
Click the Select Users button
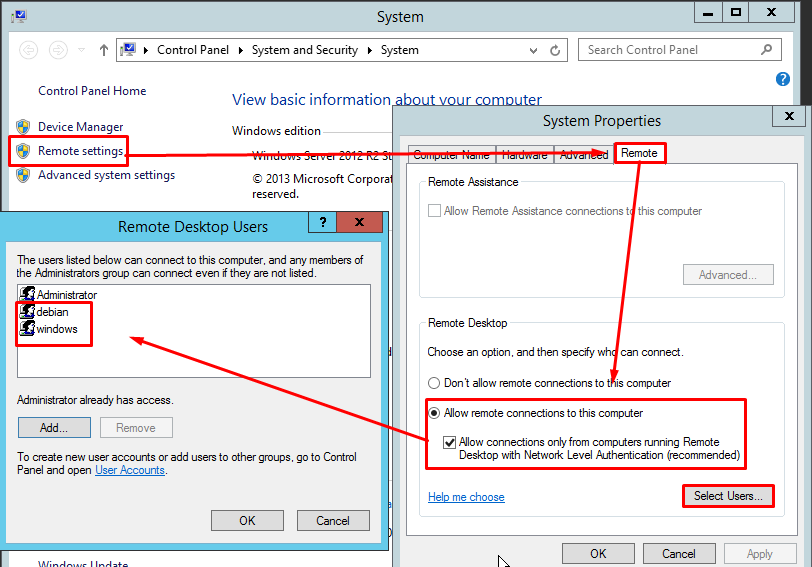(728, 496)
